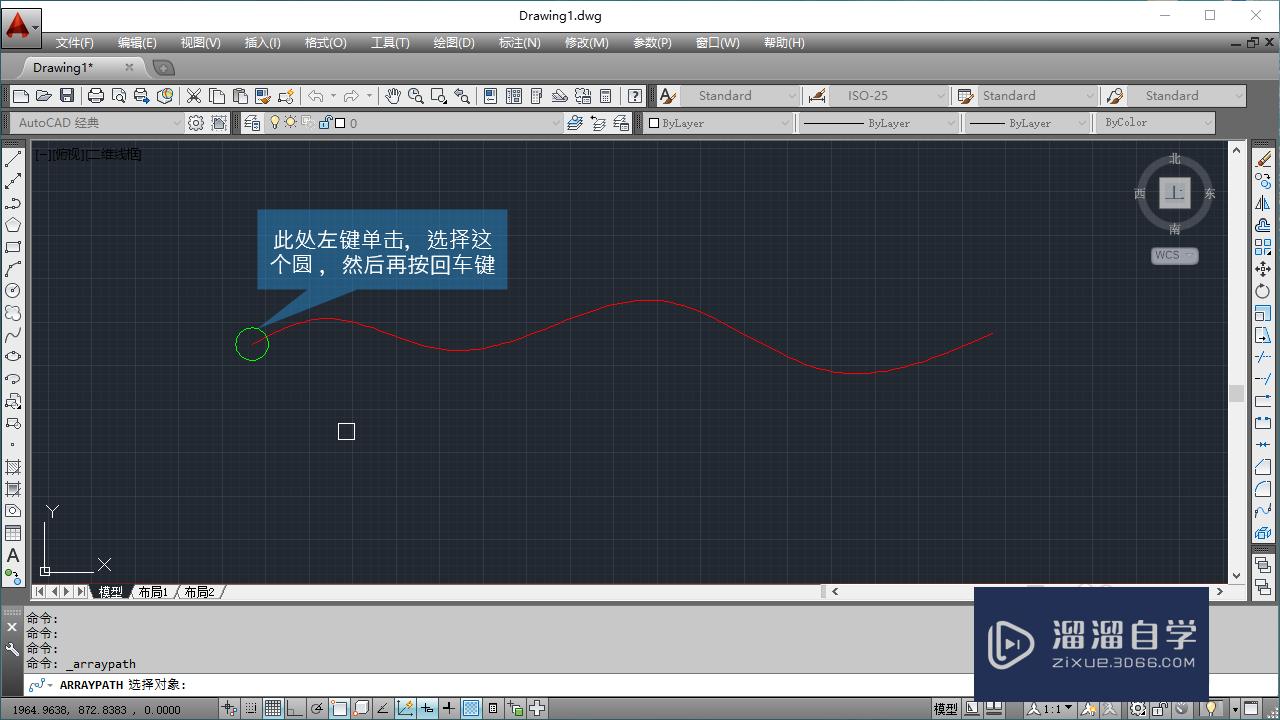
Task: Open a new drawing tab button
Action: tap(163, 68)
